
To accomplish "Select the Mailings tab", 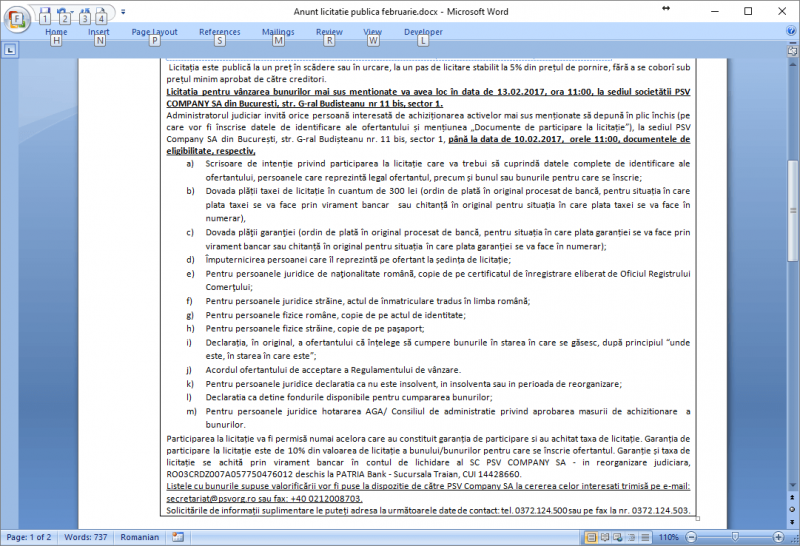I will click(x=278, y=32).
